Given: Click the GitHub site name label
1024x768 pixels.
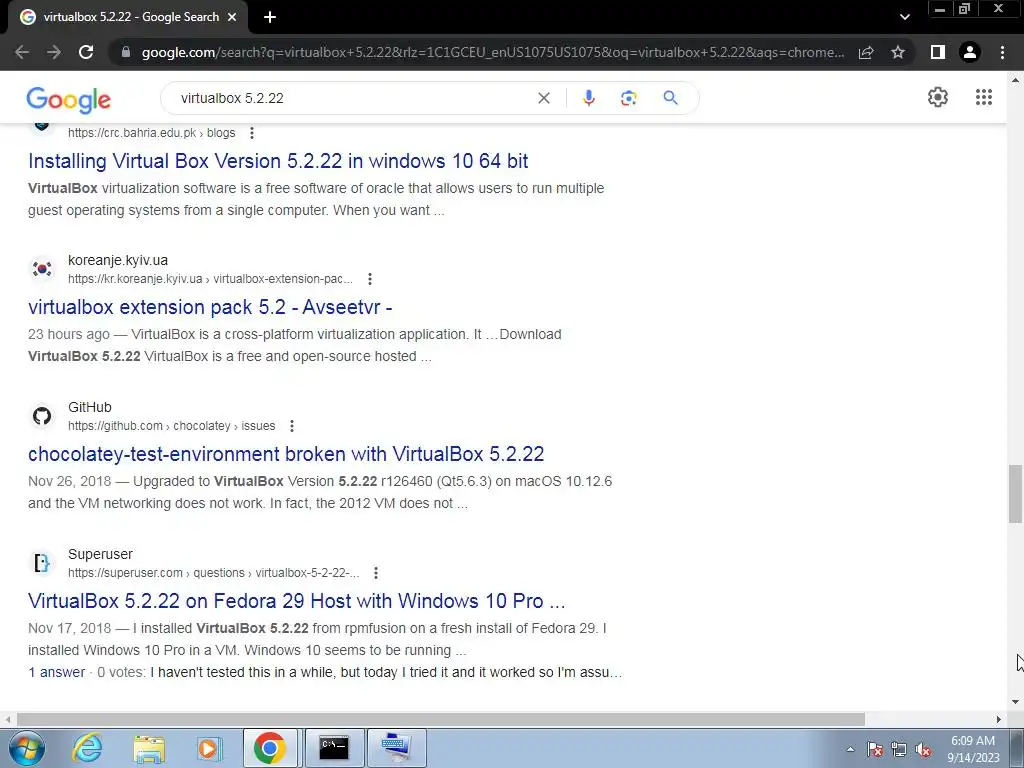Looking at the screenshot, I should coord(89,407).
